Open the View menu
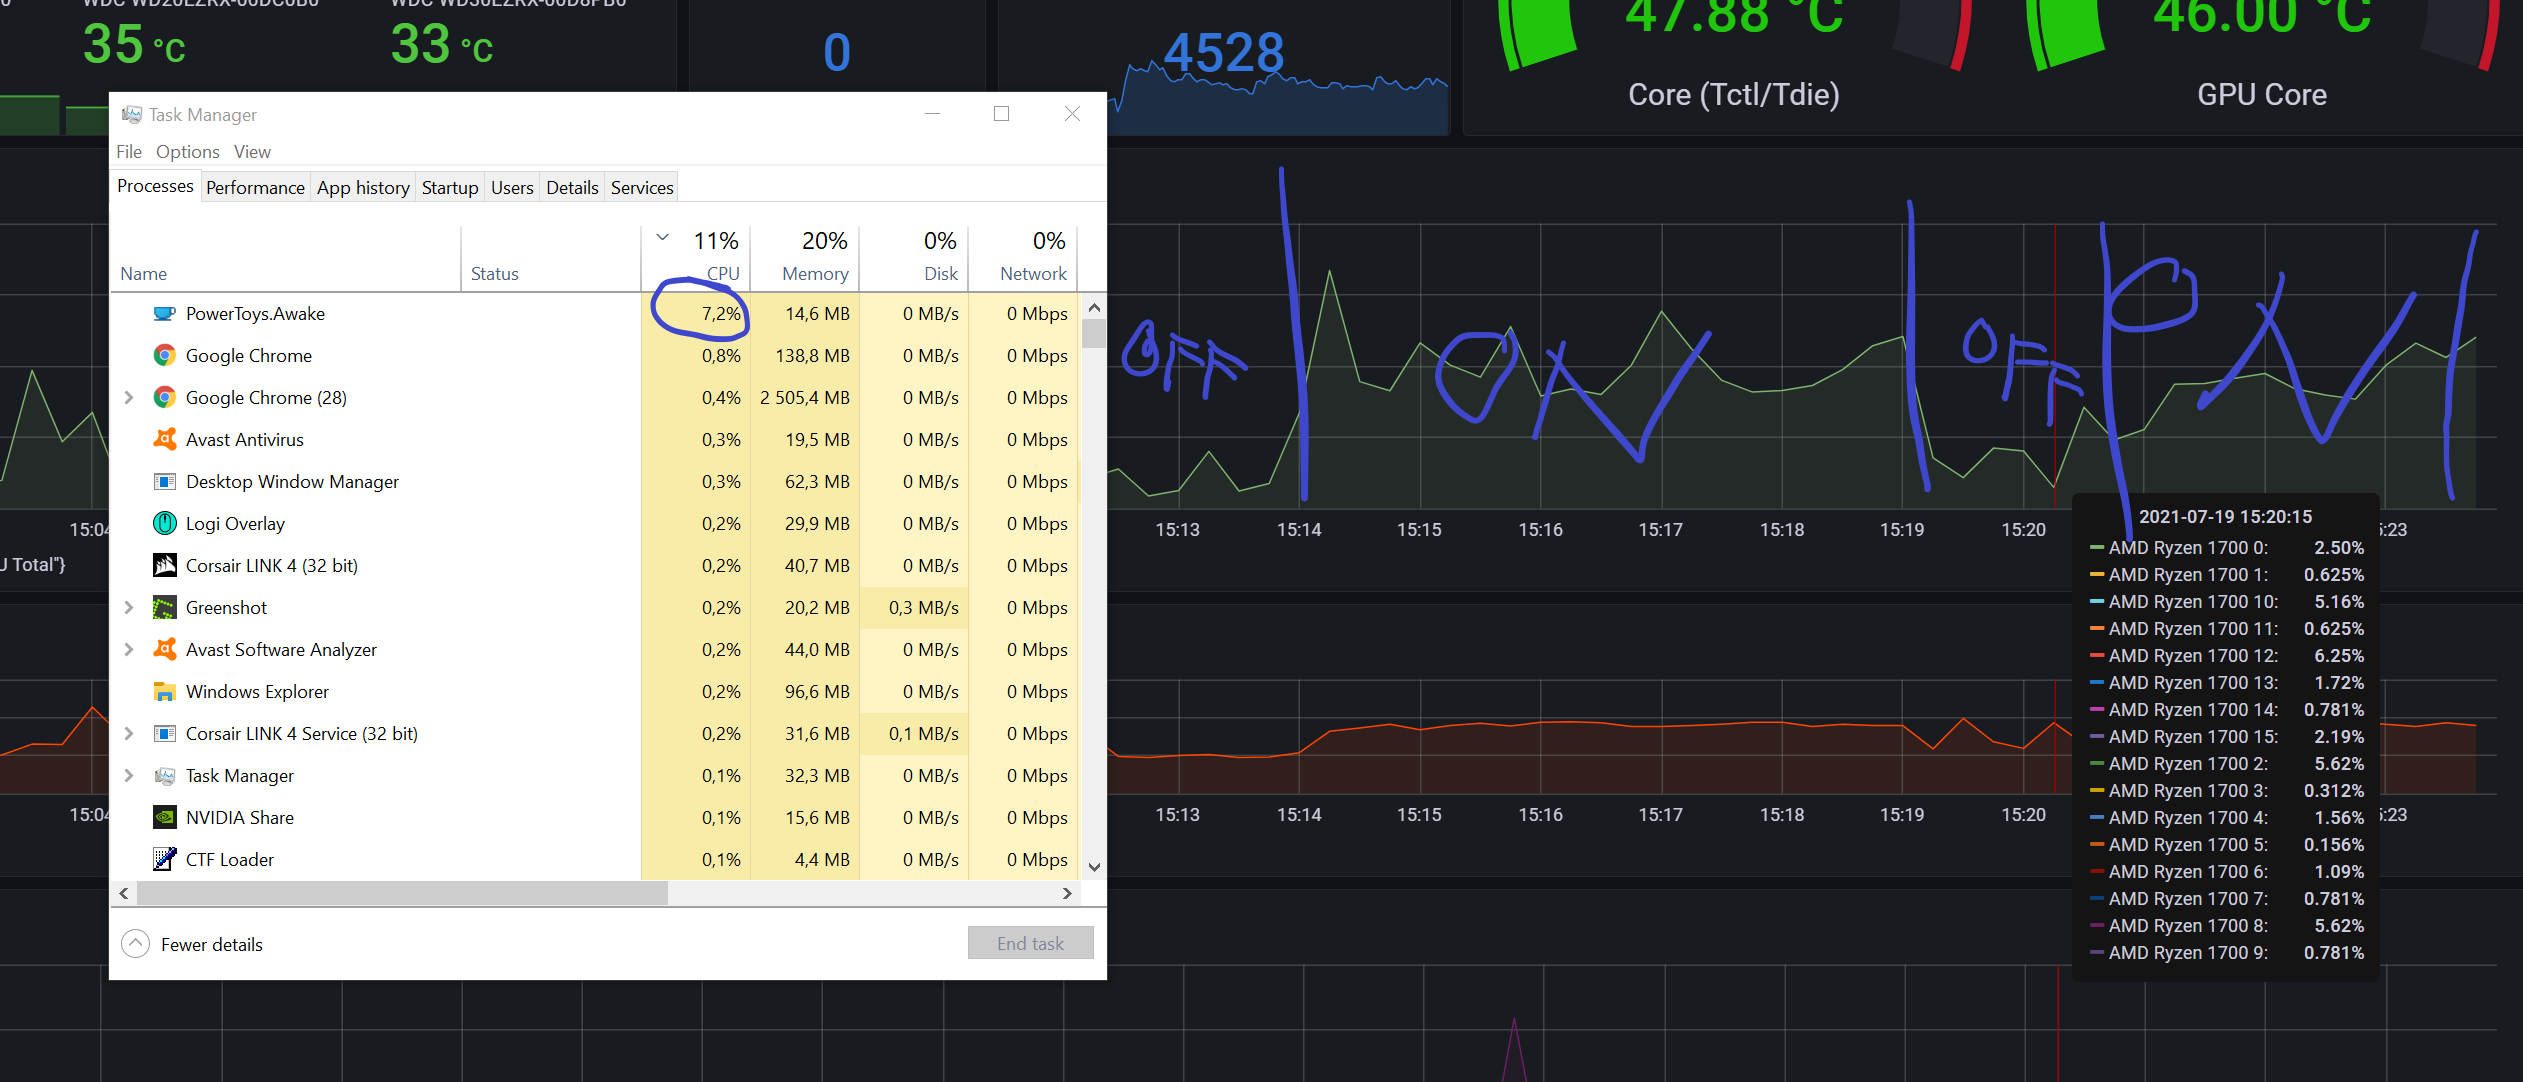The width and height of the screenshot is (2523, 1082). coord(252,152)
